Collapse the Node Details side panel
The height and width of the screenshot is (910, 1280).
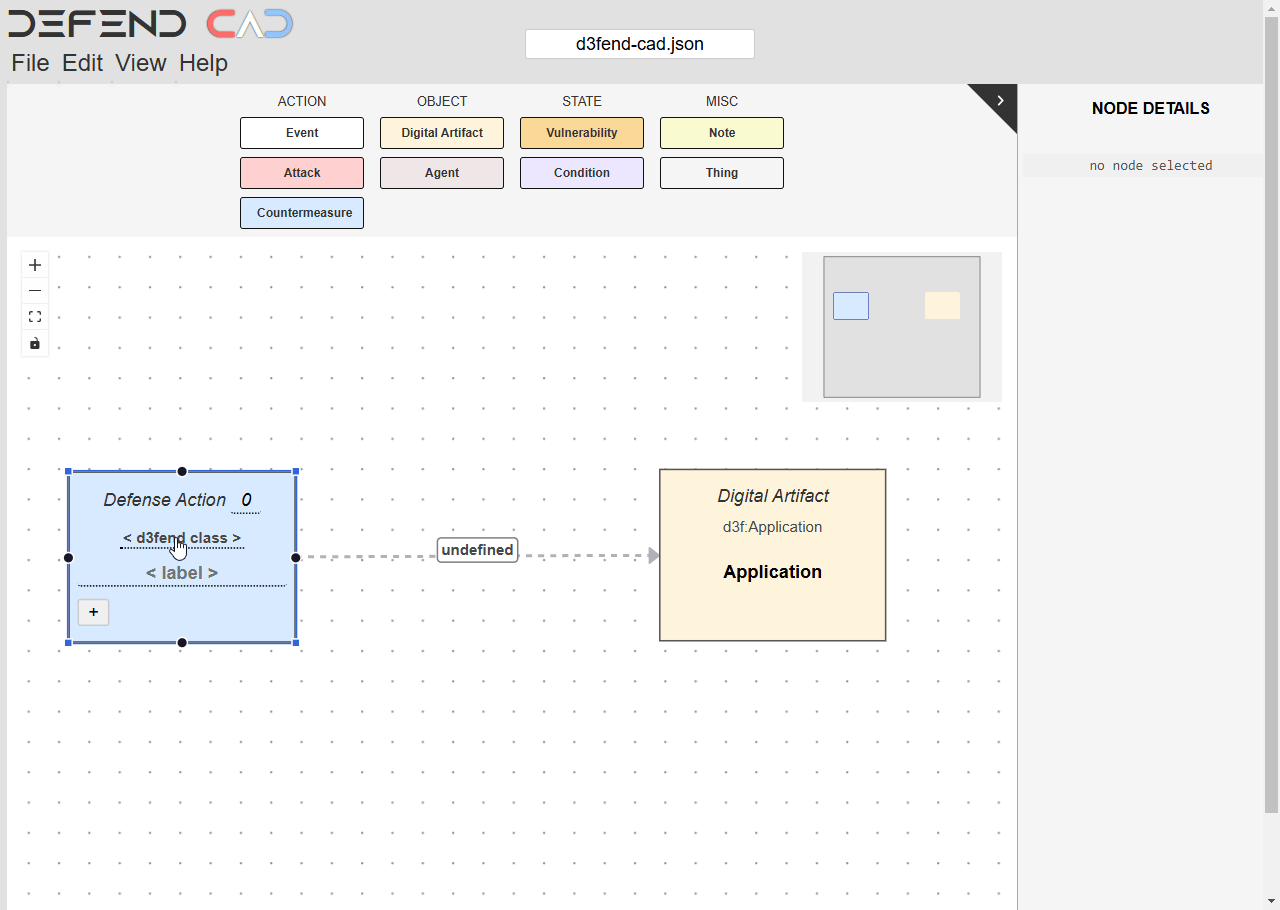[x=1000, y=100]
